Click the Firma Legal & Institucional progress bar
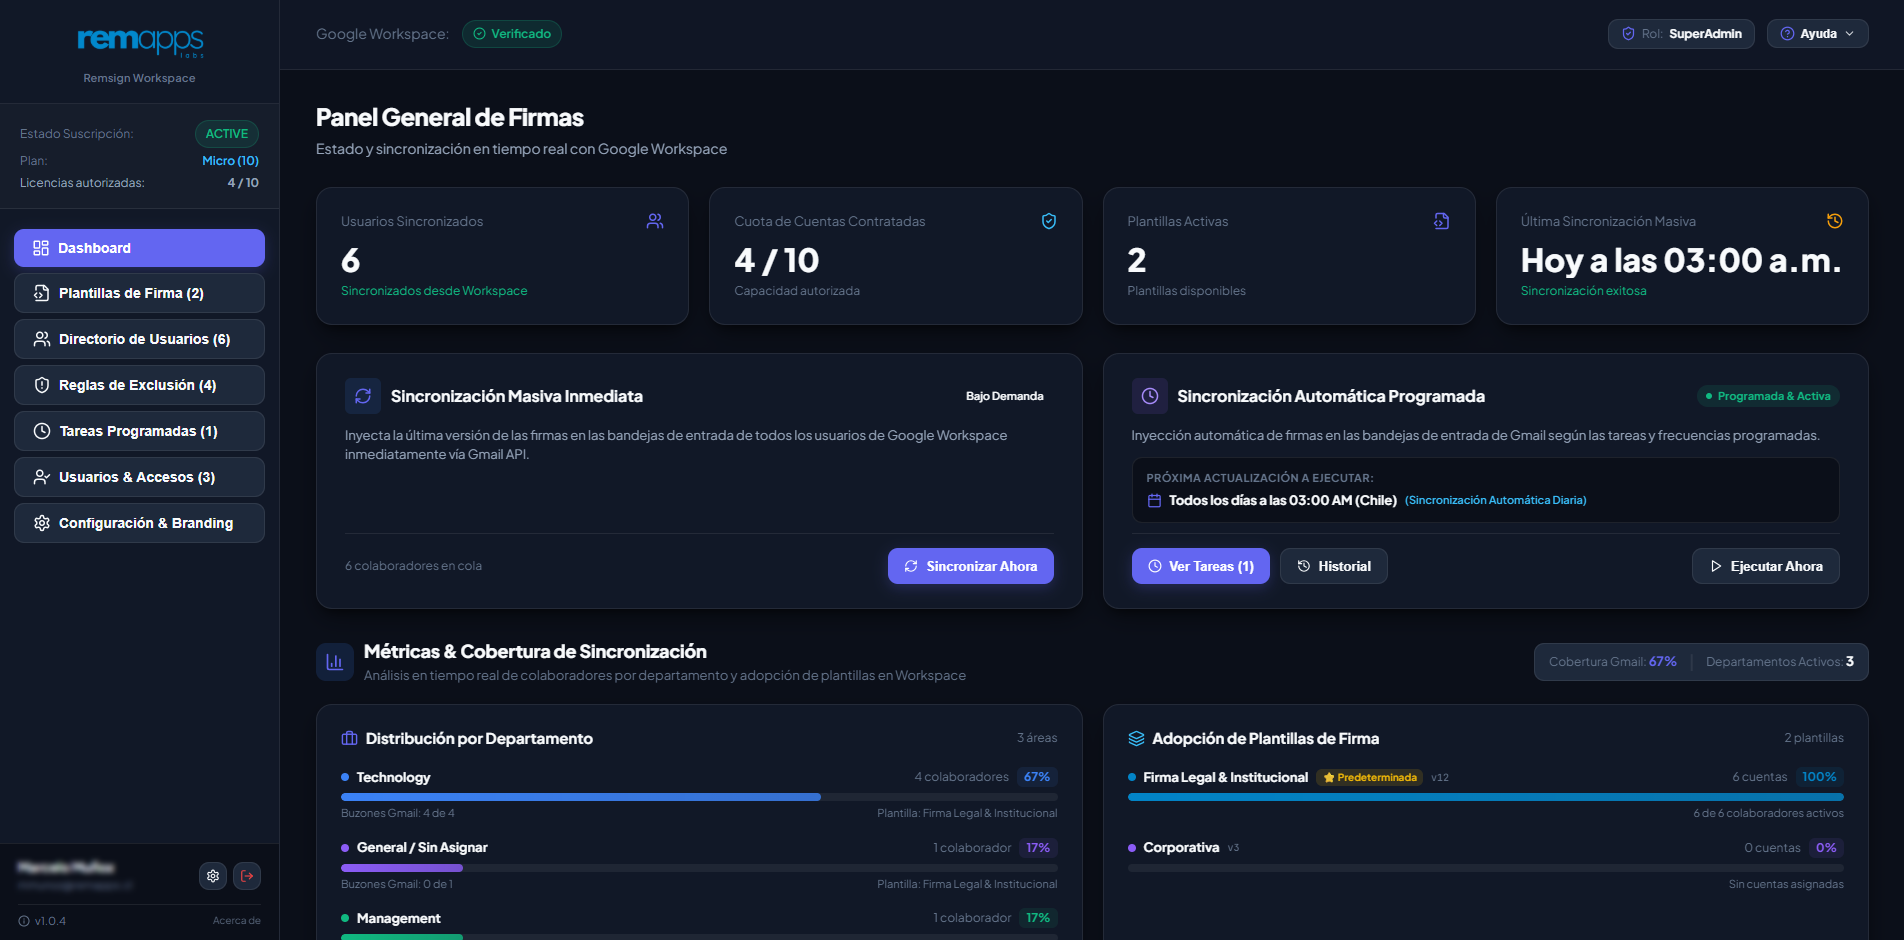The image size is (1904, 940). point(1485,797)
